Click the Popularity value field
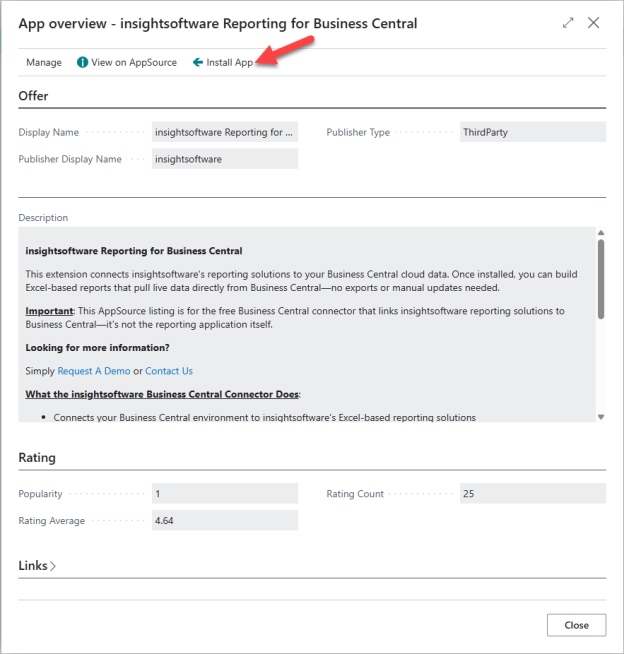This screenshot has height=654, width=624. click(225, 493)
